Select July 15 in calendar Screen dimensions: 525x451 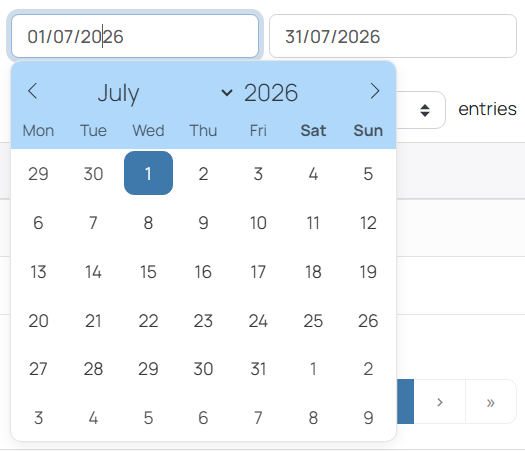coord(148,272)
